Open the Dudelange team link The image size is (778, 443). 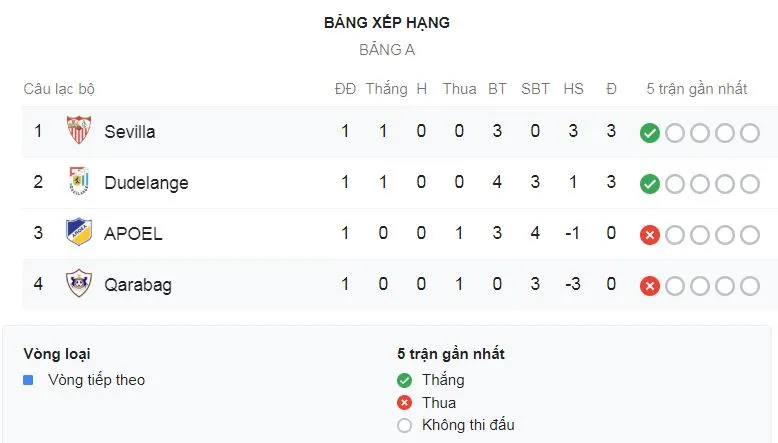point(146,182)
